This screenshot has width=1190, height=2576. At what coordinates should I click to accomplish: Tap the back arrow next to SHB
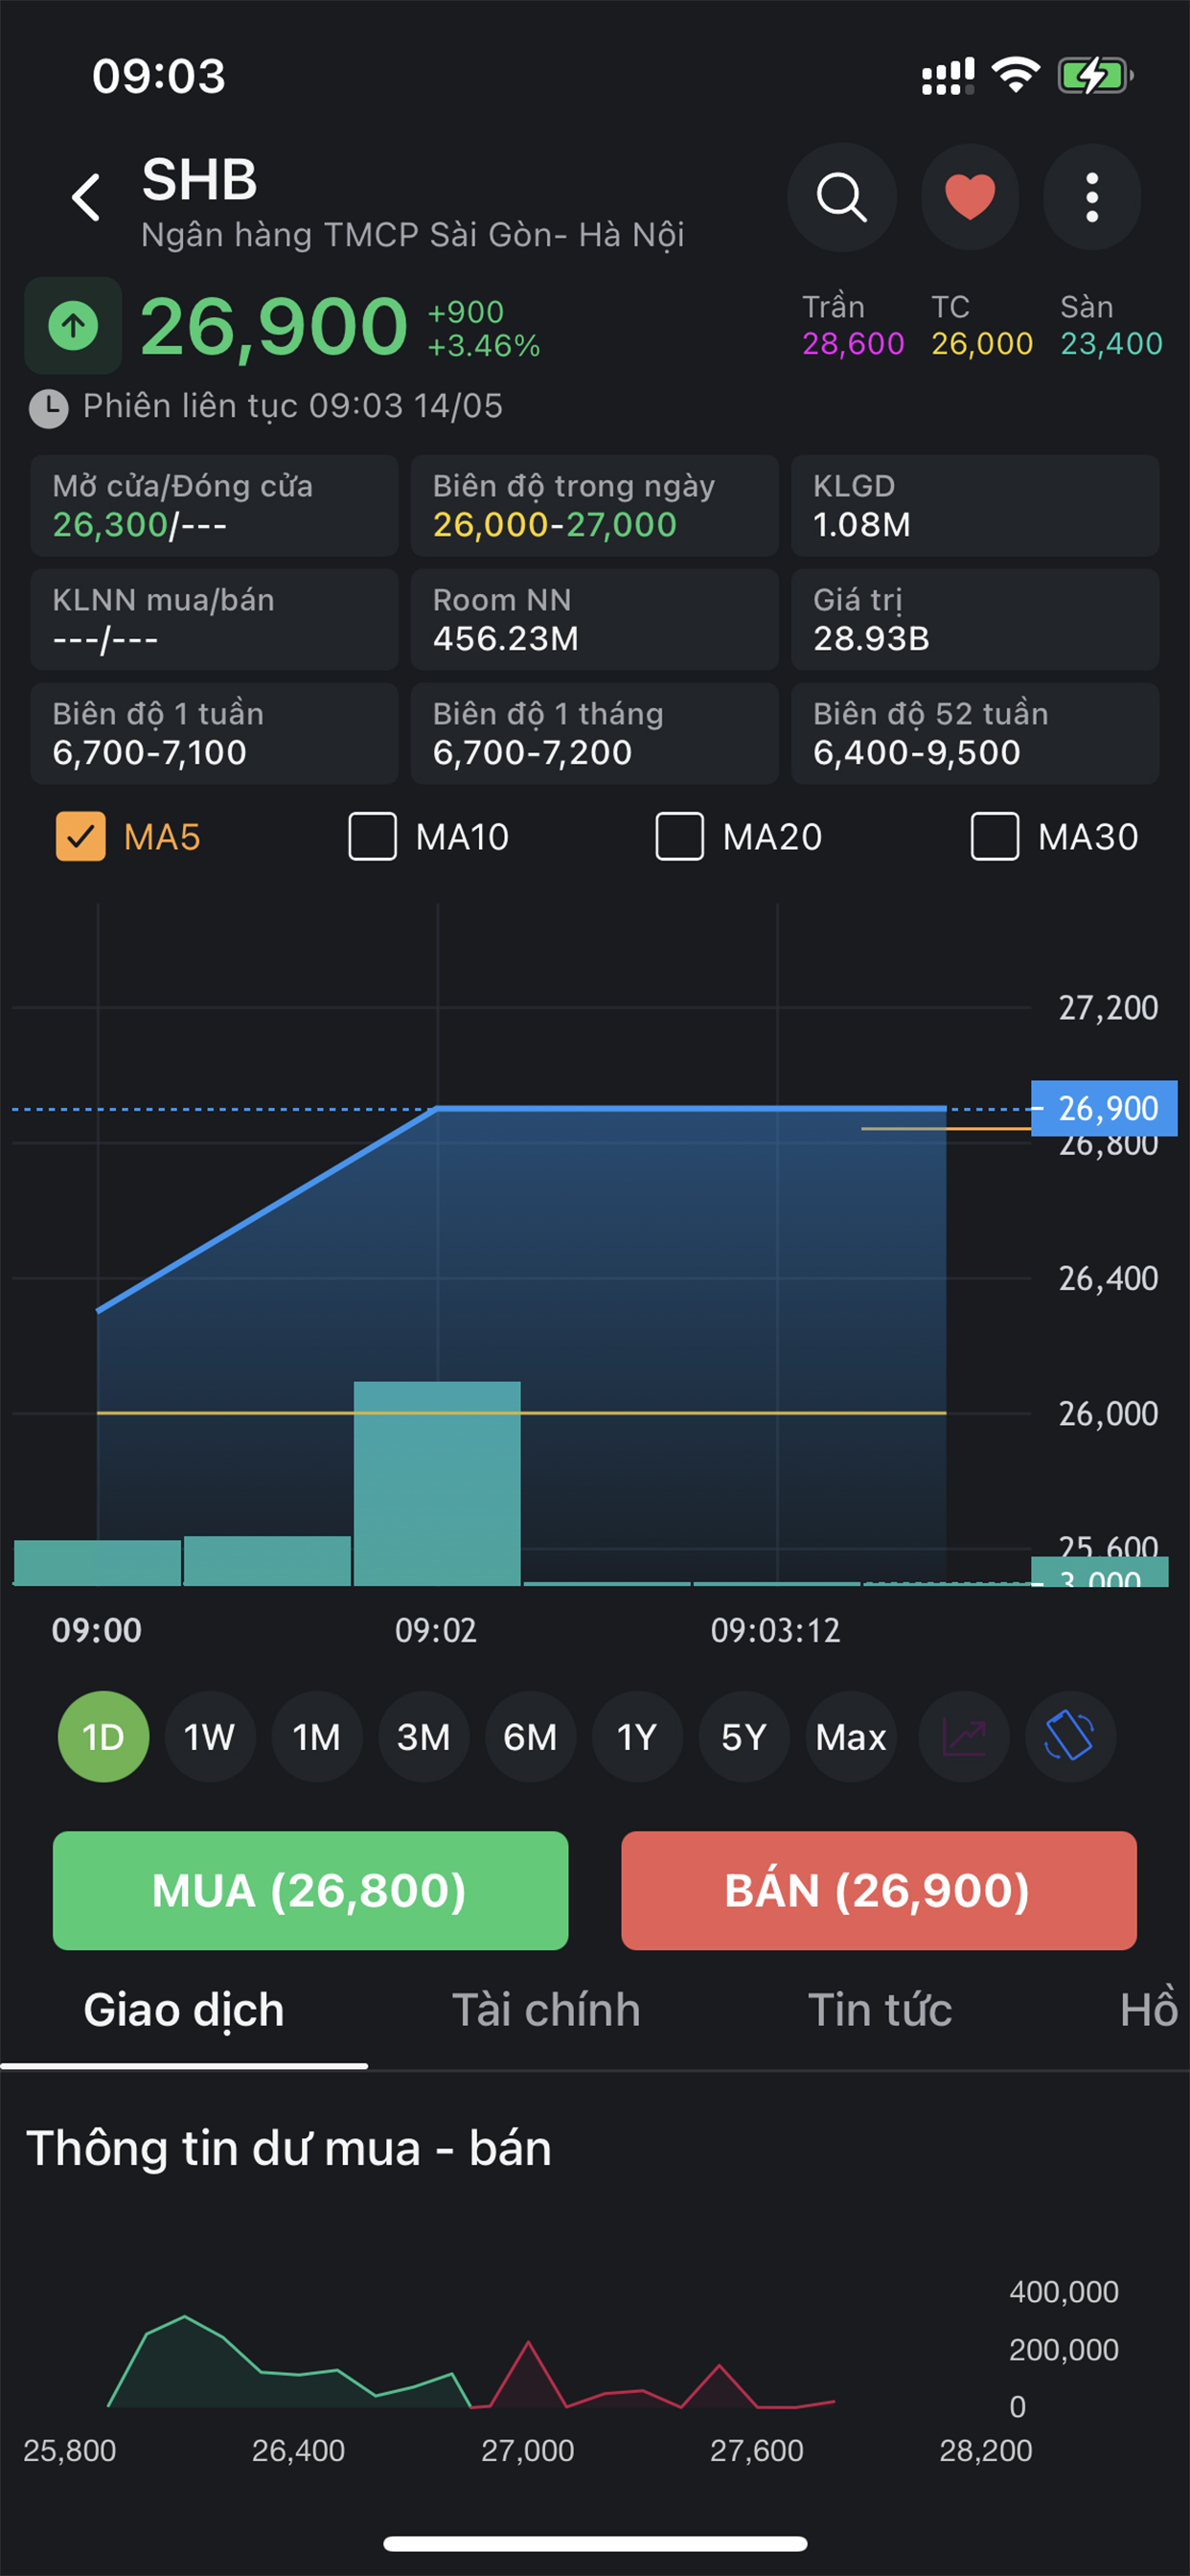pyautogui.click(x=86, y=197)
